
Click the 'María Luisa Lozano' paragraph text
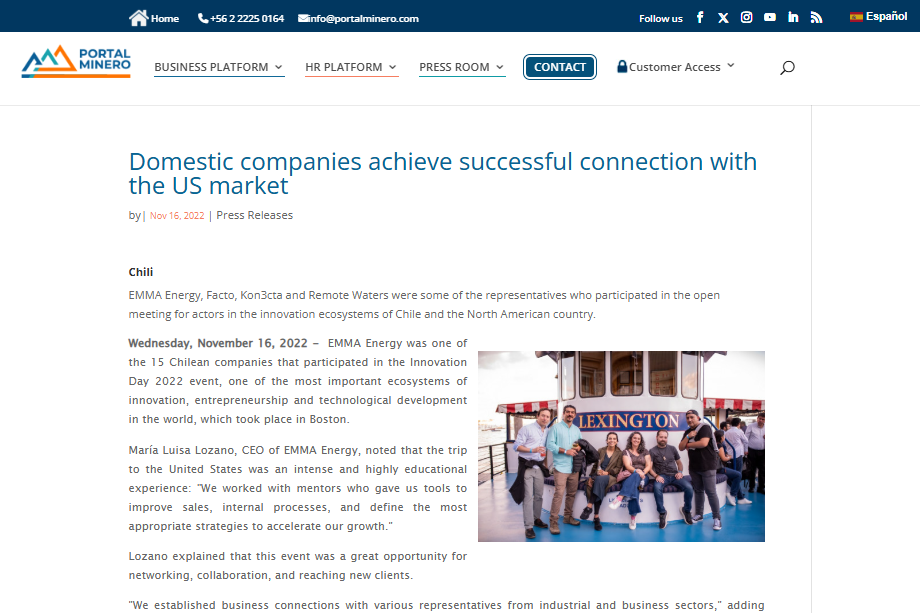coord(297,488)
